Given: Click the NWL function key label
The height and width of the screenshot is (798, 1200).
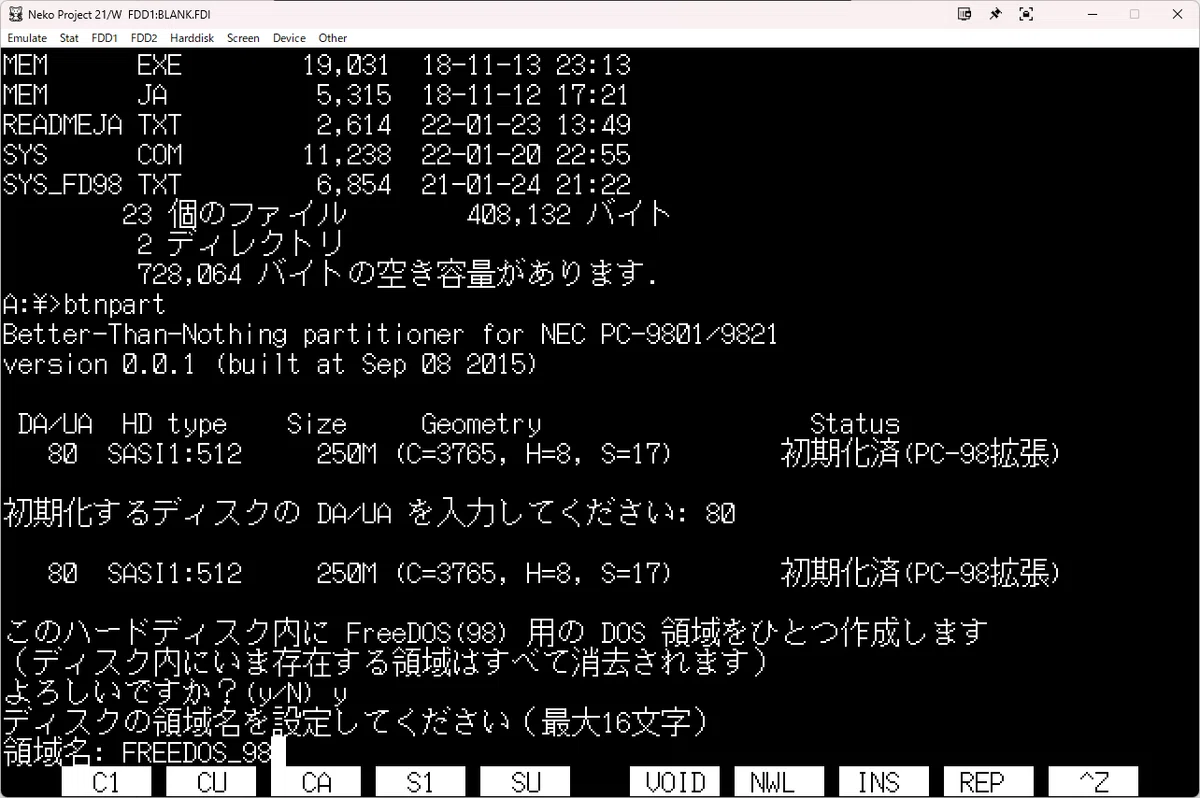Looking at the screenshot, I should click(779, 782).
